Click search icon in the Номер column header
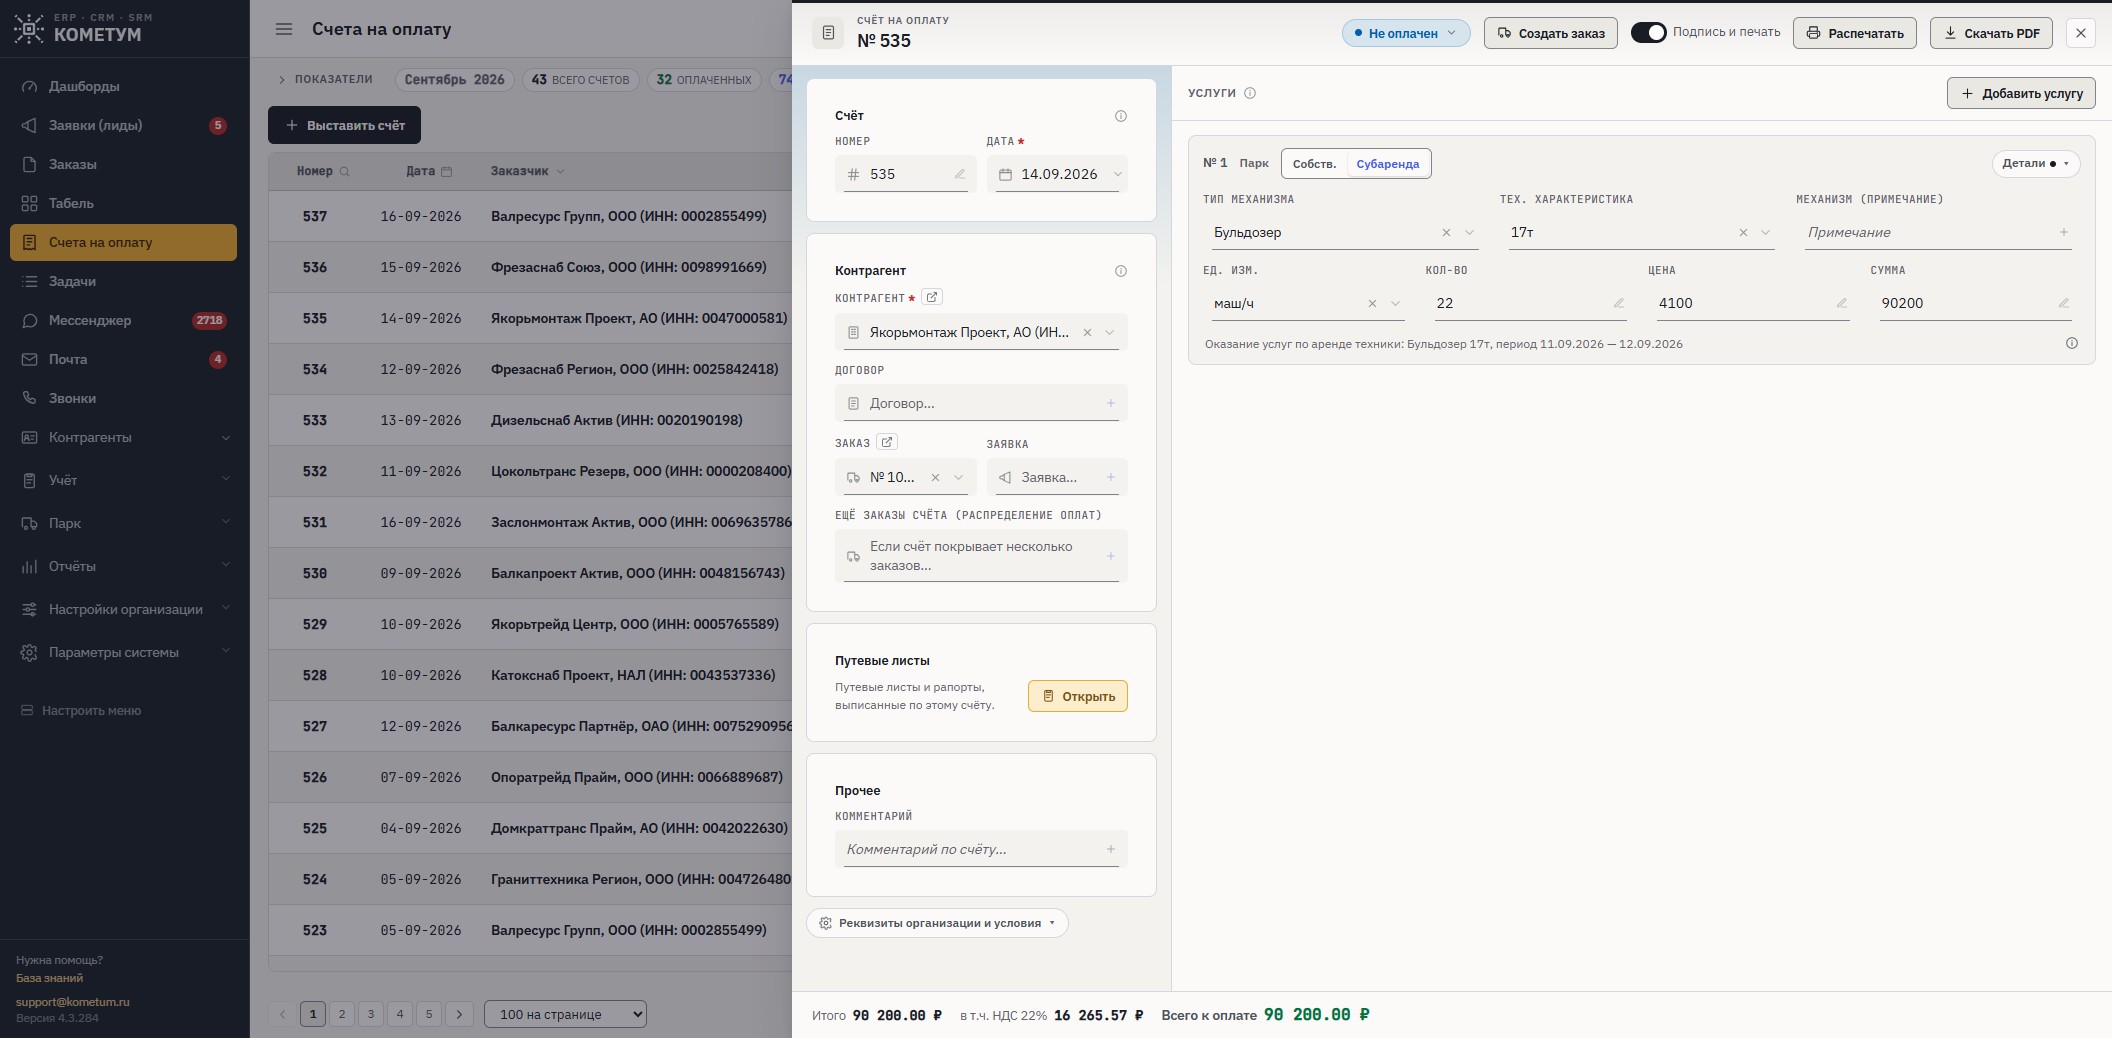 pos(345,171)
